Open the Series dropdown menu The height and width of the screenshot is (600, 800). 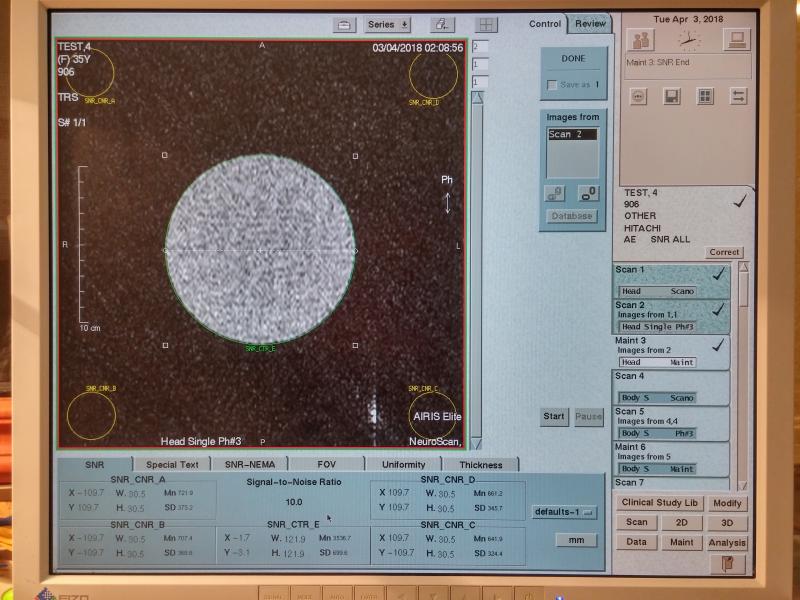pos(388,24)
